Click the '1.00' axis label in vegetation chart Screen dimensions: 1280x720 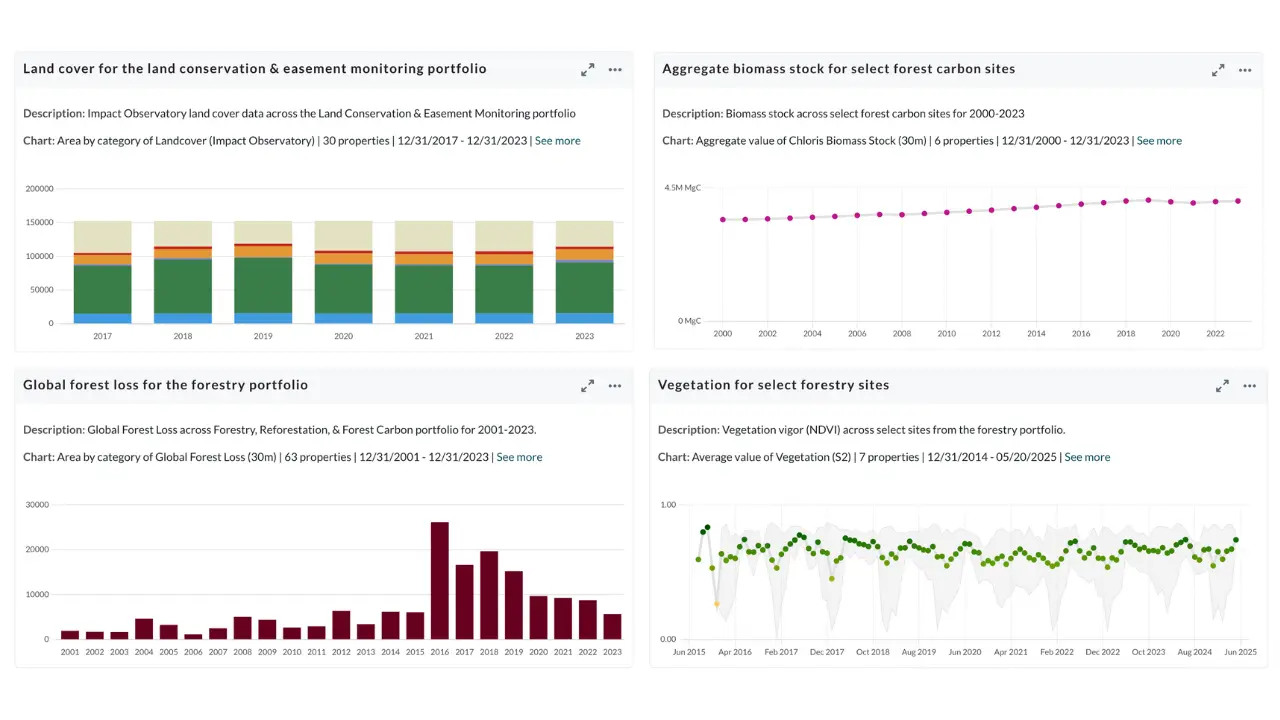coord(668,505)
